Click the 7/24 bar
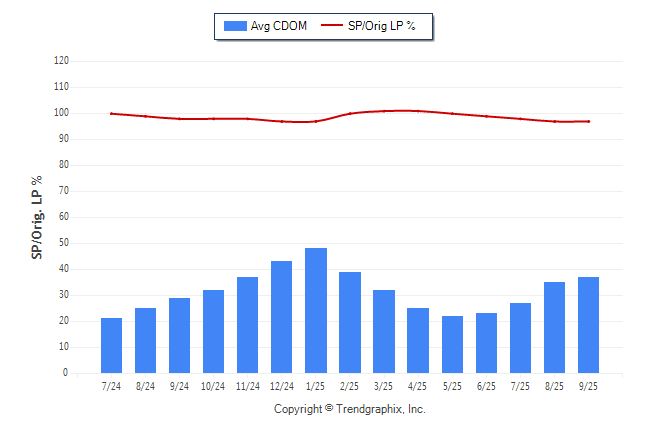The image size is (646, 434). click(x=112, y=345)
